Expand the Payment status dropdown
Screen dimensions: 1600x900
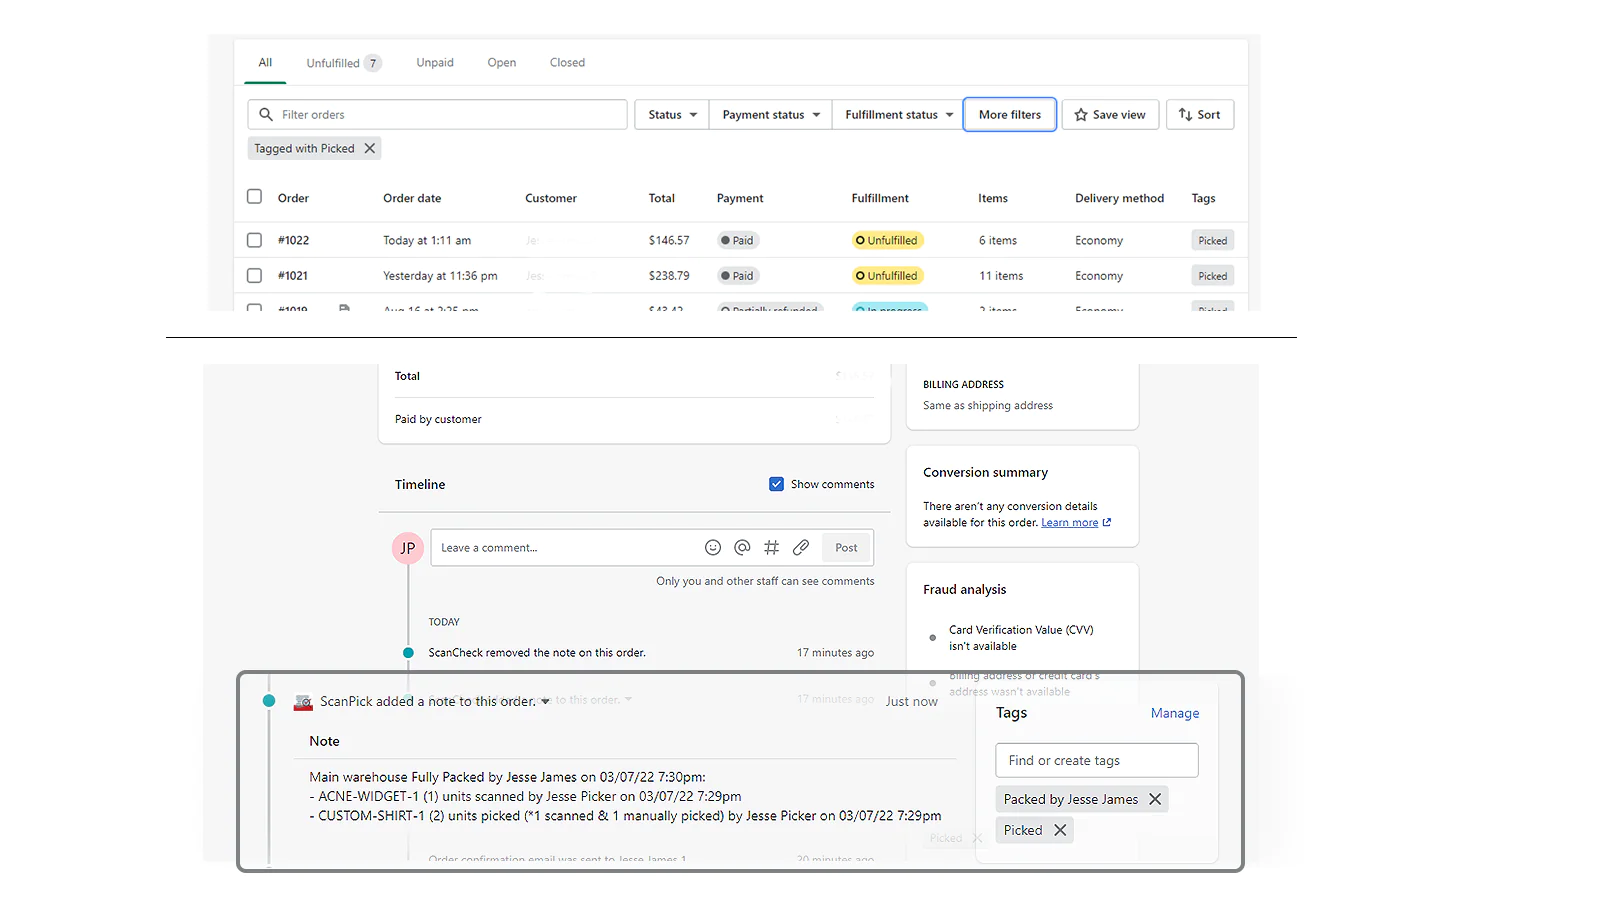point(770,115)
